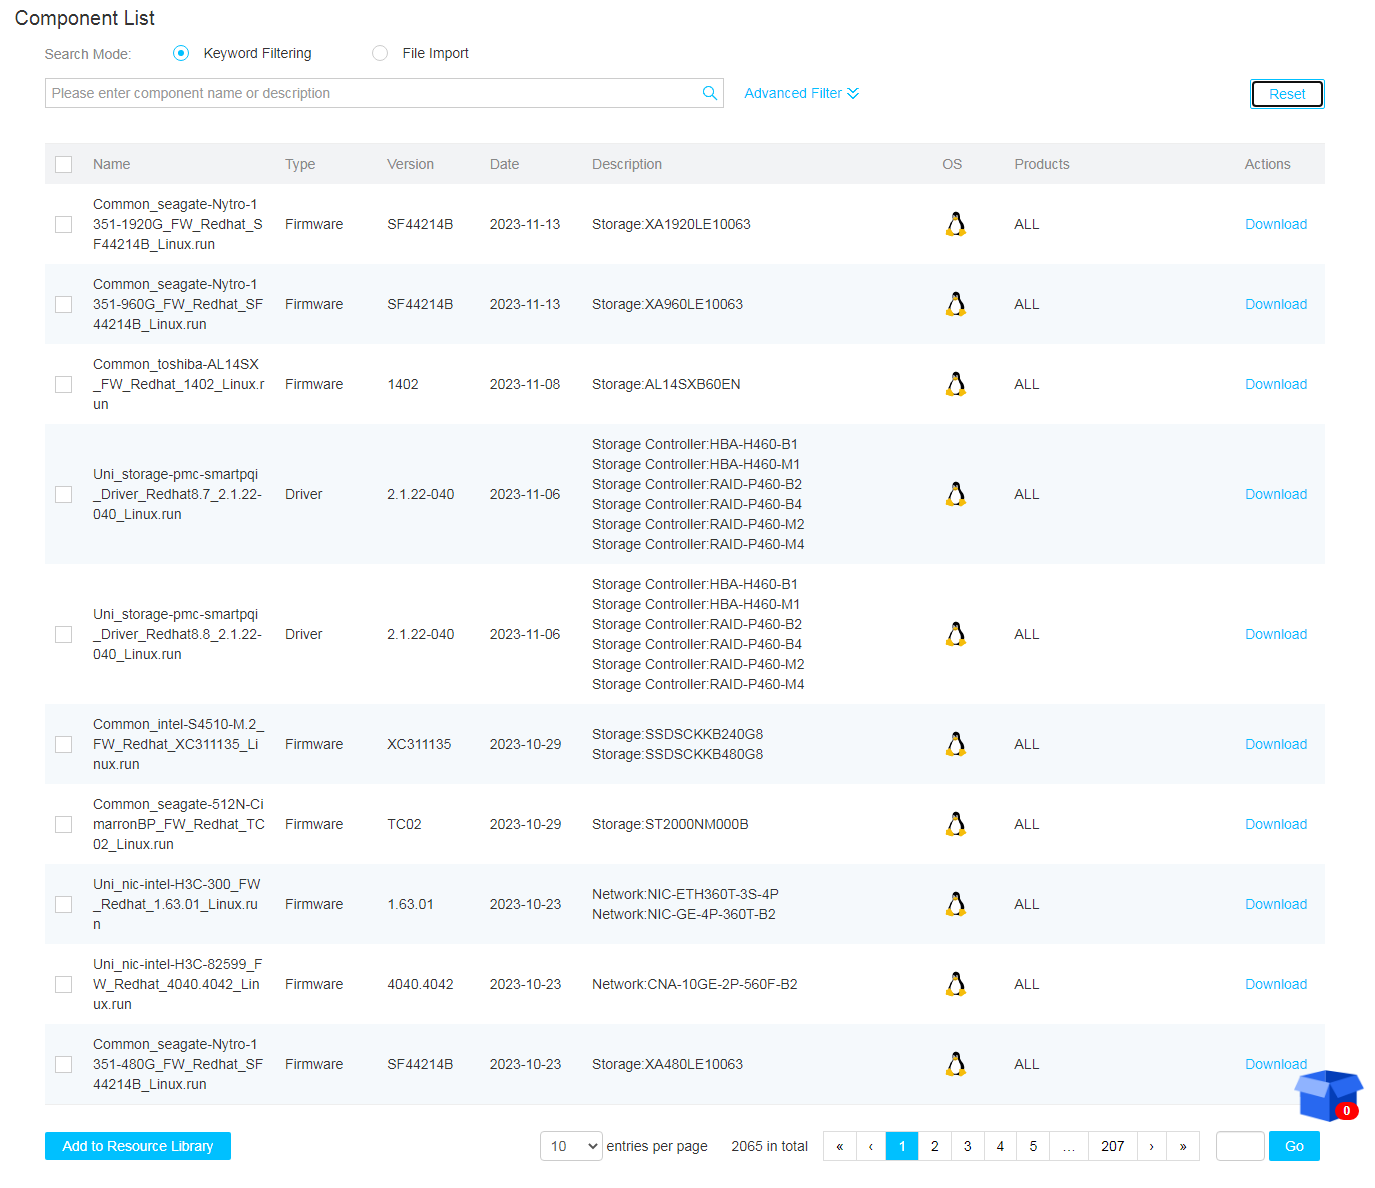The image size is (1375, 1188).
Task: Click Linux penguin icon for XA480LE10063 row
Action: pos(956,1064)
